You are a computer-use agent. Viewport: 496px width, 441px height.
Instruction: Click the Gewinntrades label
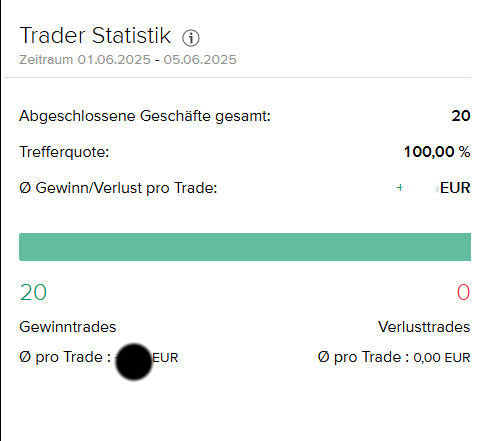[x=68, y=327]
